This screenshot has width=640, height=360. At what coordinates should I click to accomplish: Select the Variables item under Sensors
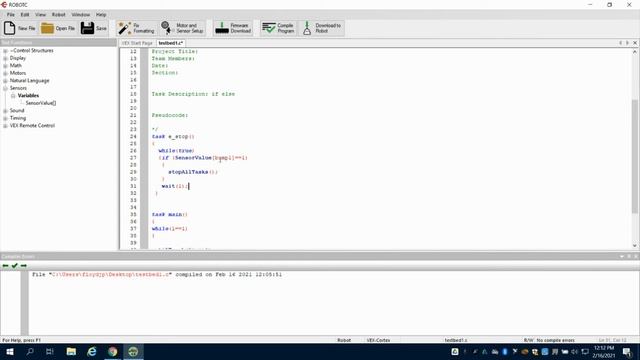click(x=28, y=96)
